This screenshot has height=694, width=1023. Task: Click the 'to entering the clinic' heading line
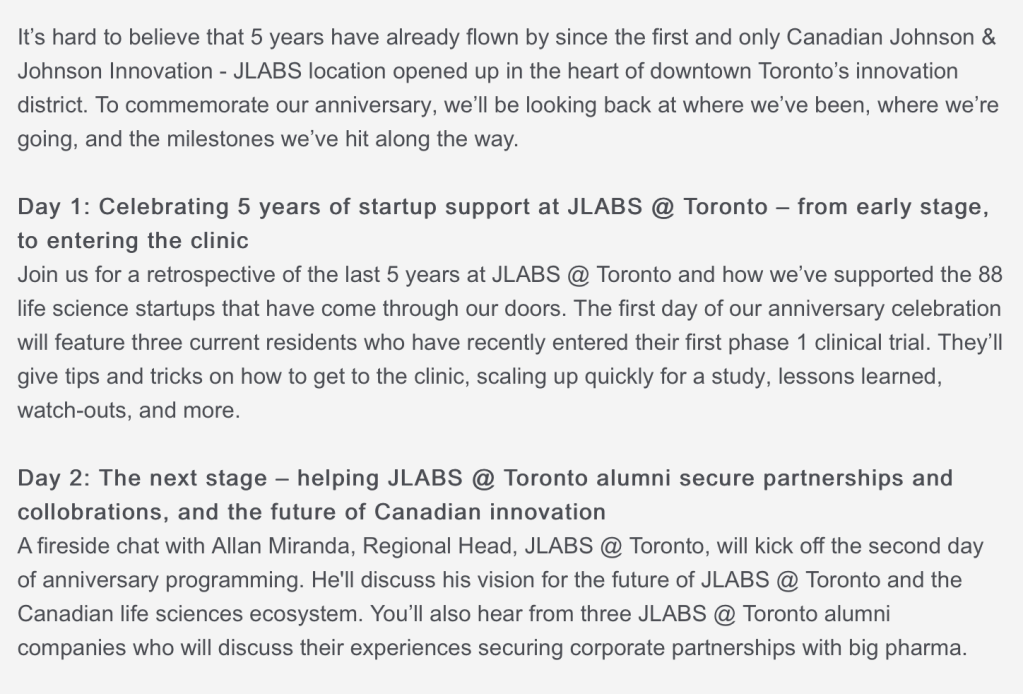point(133,241)
